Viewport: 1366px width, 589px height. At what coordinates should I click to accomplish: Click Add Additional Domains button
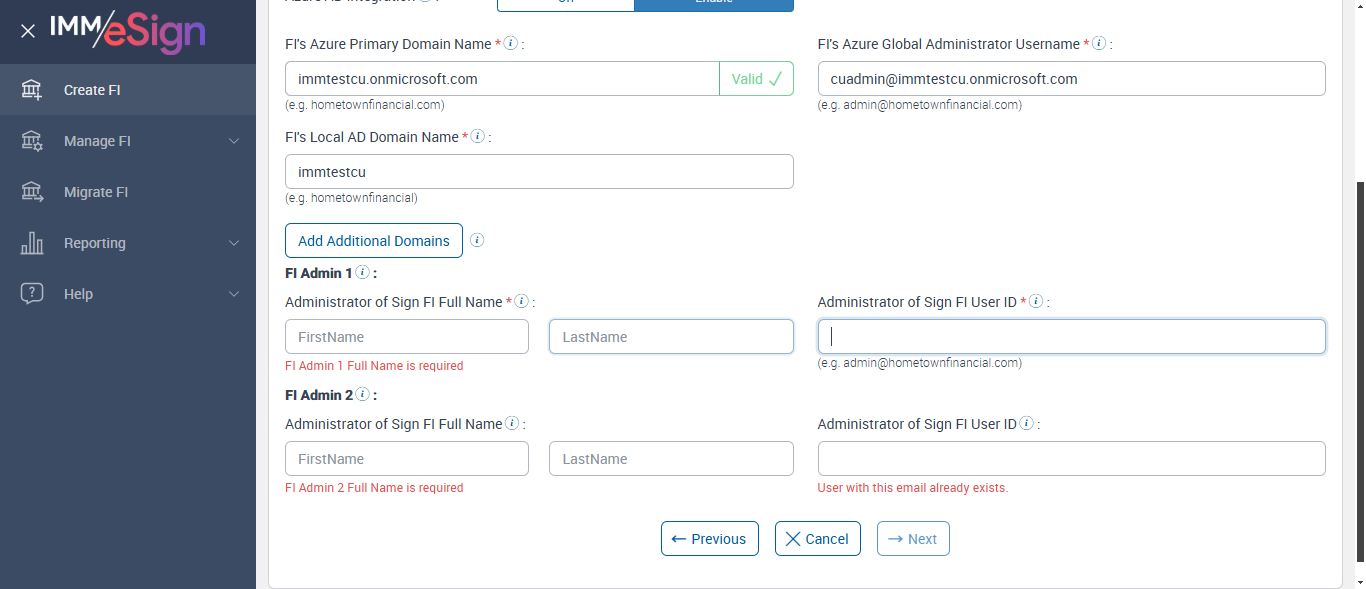coord(374,241)
